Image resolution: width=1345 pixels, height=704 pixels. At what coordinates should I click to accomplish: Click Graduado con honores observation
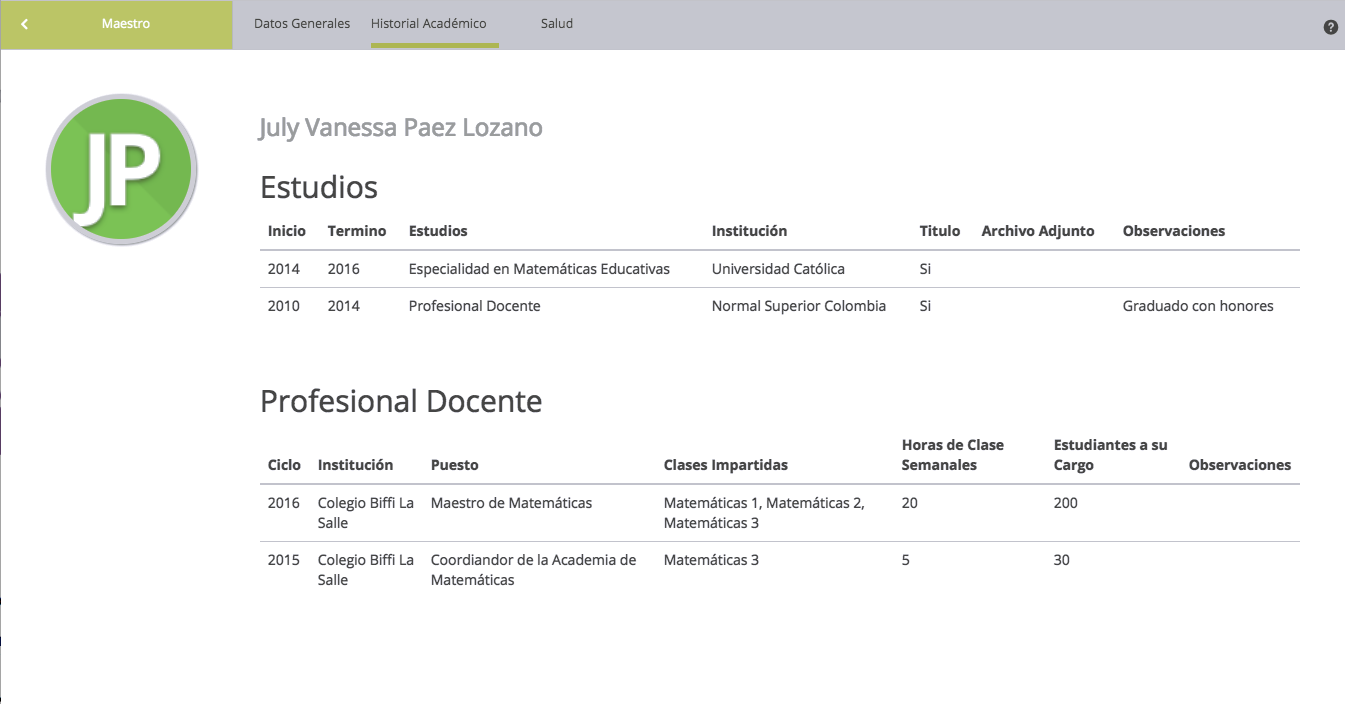1197,306
